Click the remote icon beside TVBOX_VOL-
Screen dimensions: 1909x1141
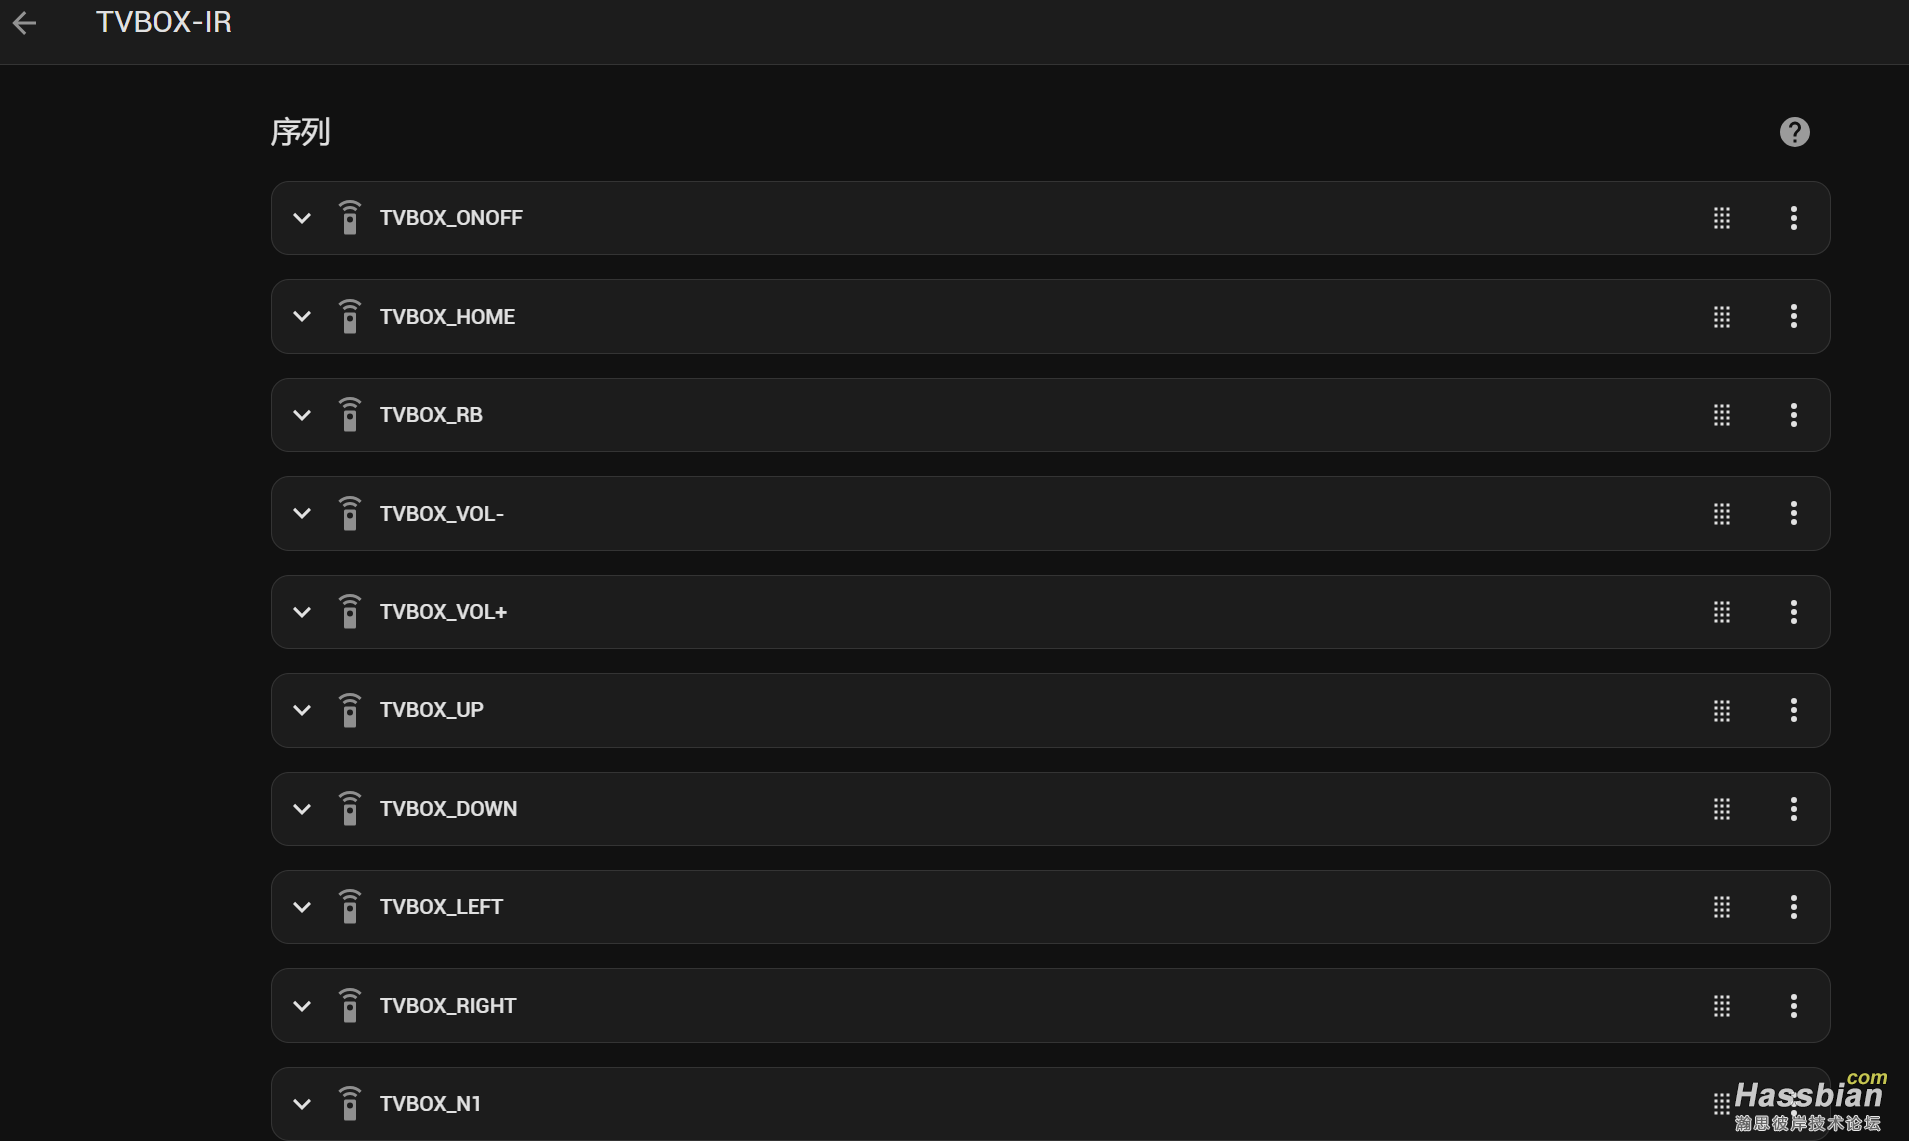(349, 513)
